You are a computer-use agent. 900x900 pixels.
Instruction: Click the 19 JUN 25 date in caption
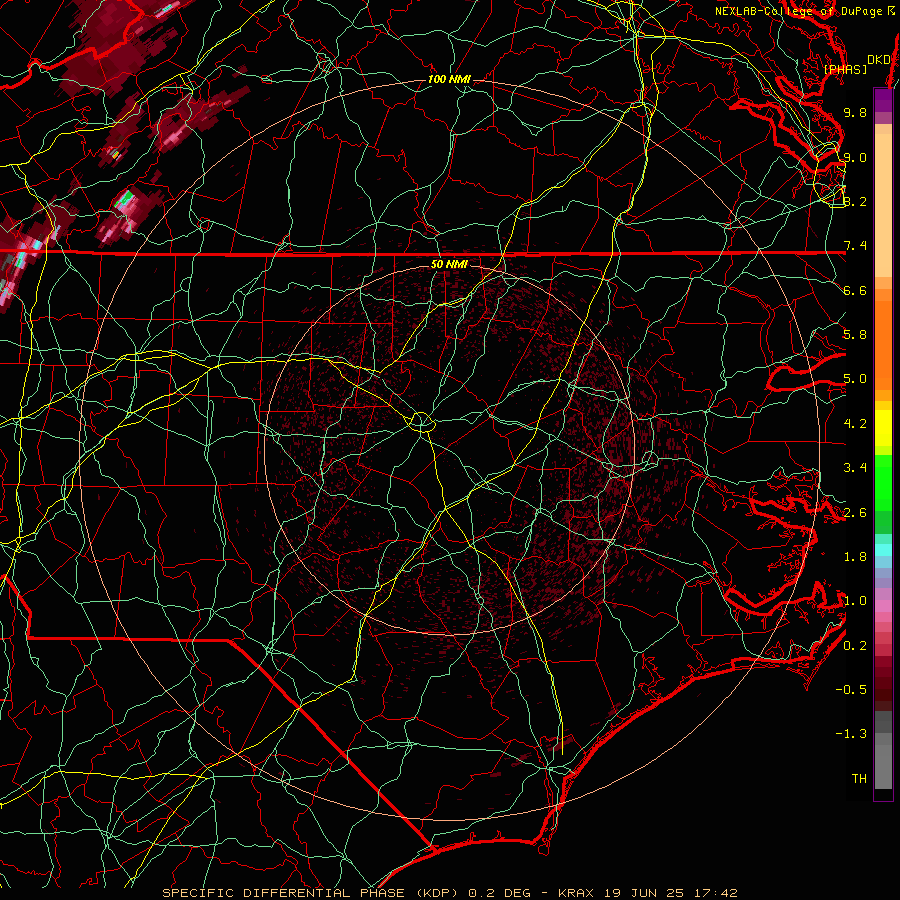pos(645,893)
